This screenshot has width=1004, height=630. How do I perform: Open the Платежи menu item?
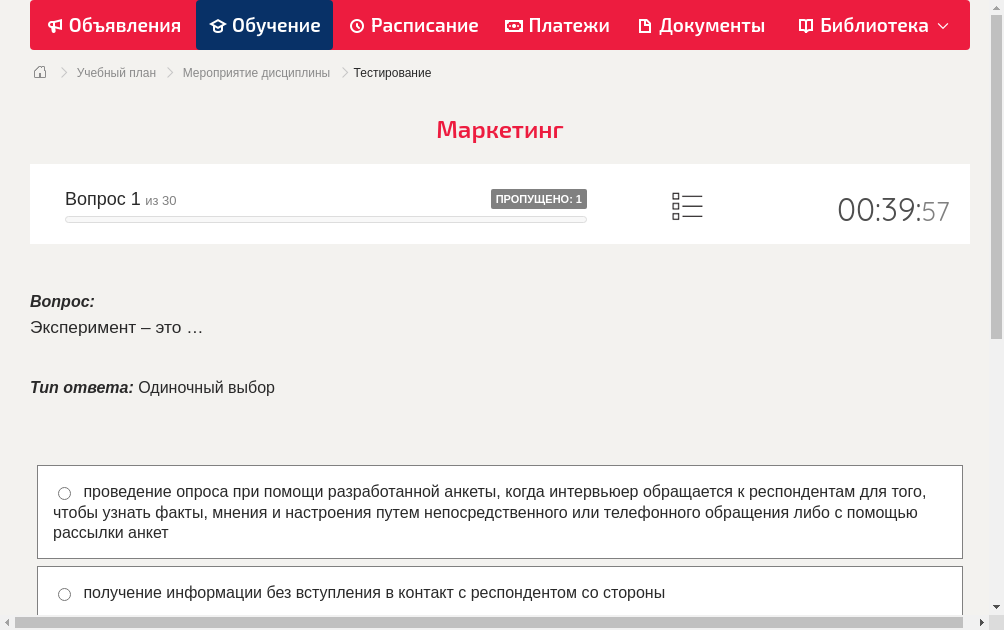557,25
